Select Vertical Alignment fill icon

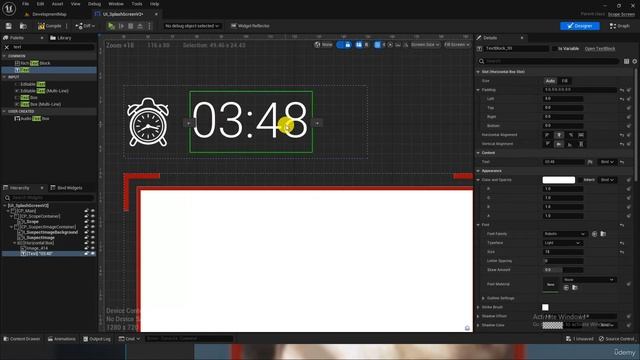point(581,144)
